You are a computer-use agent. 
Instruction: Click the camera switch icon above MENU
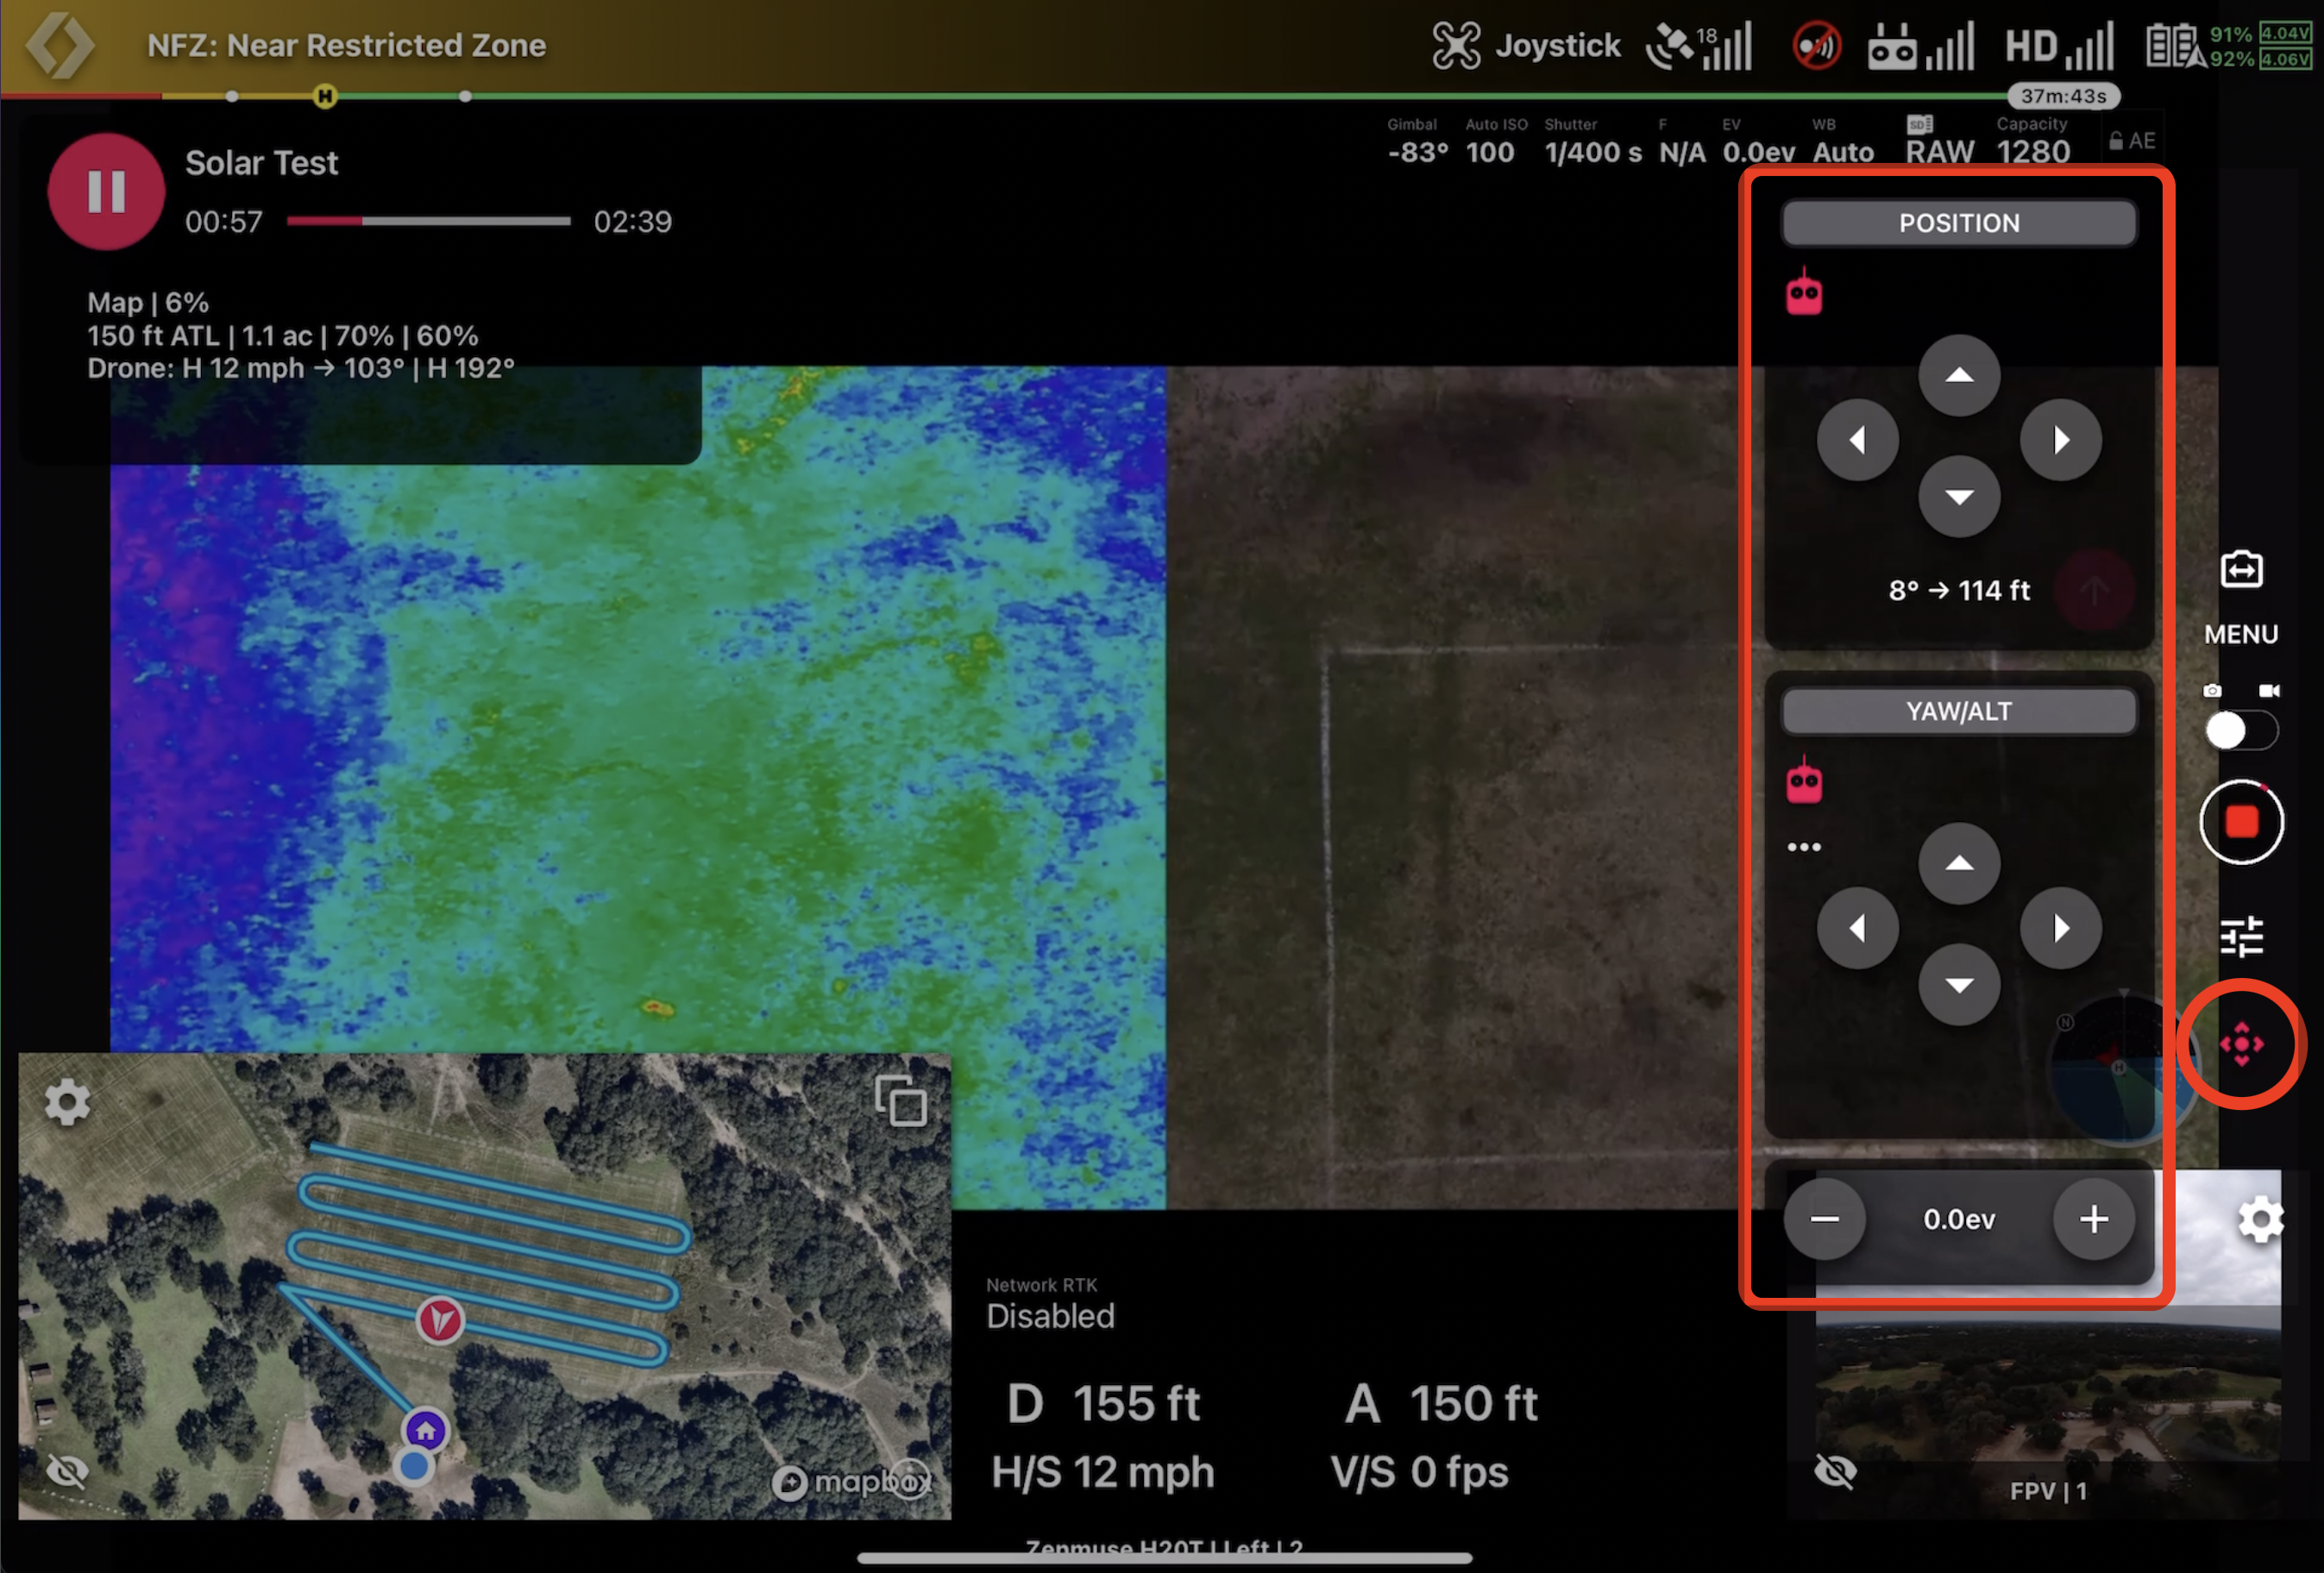[x=2241, y=570]
